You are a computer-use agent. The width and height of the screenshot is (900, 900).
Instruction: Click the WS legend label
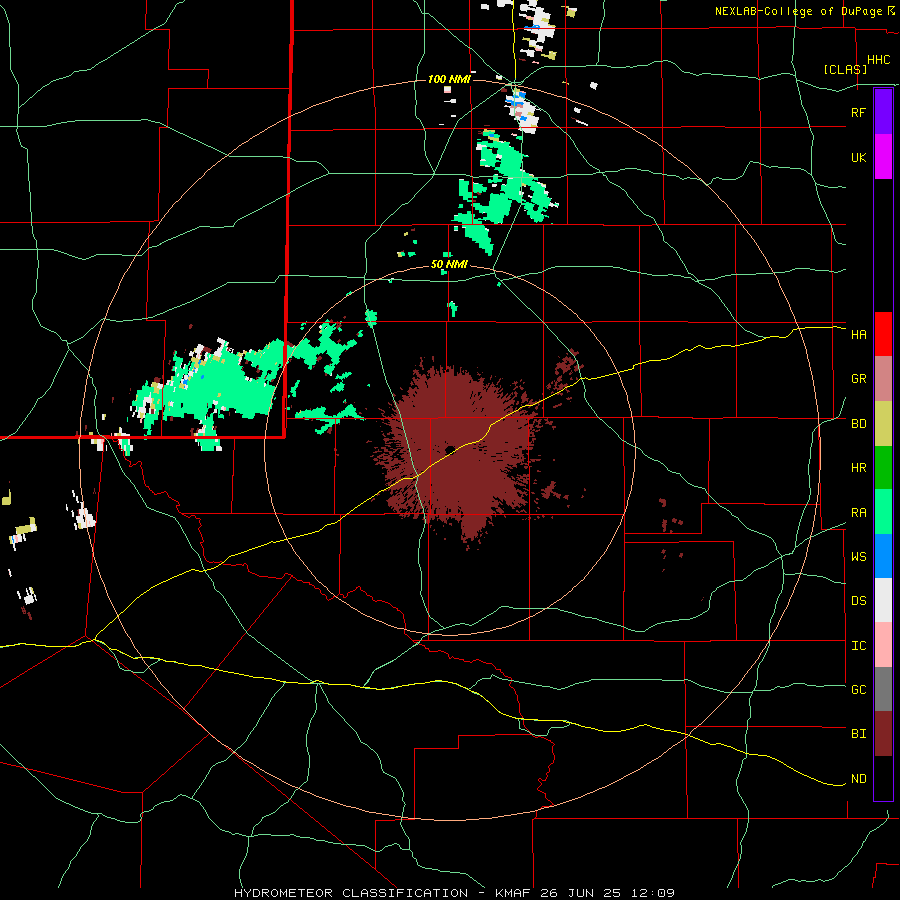[858, 557]
